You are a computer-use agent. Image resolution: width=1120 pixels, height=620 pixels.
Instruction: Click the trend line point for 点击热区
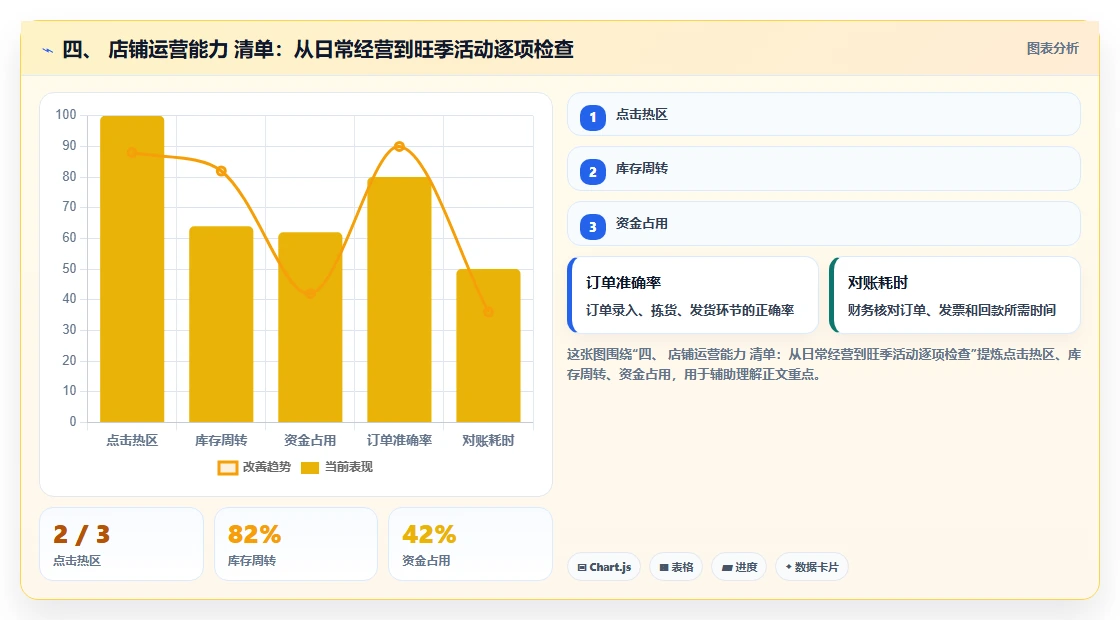pos(132,152)
